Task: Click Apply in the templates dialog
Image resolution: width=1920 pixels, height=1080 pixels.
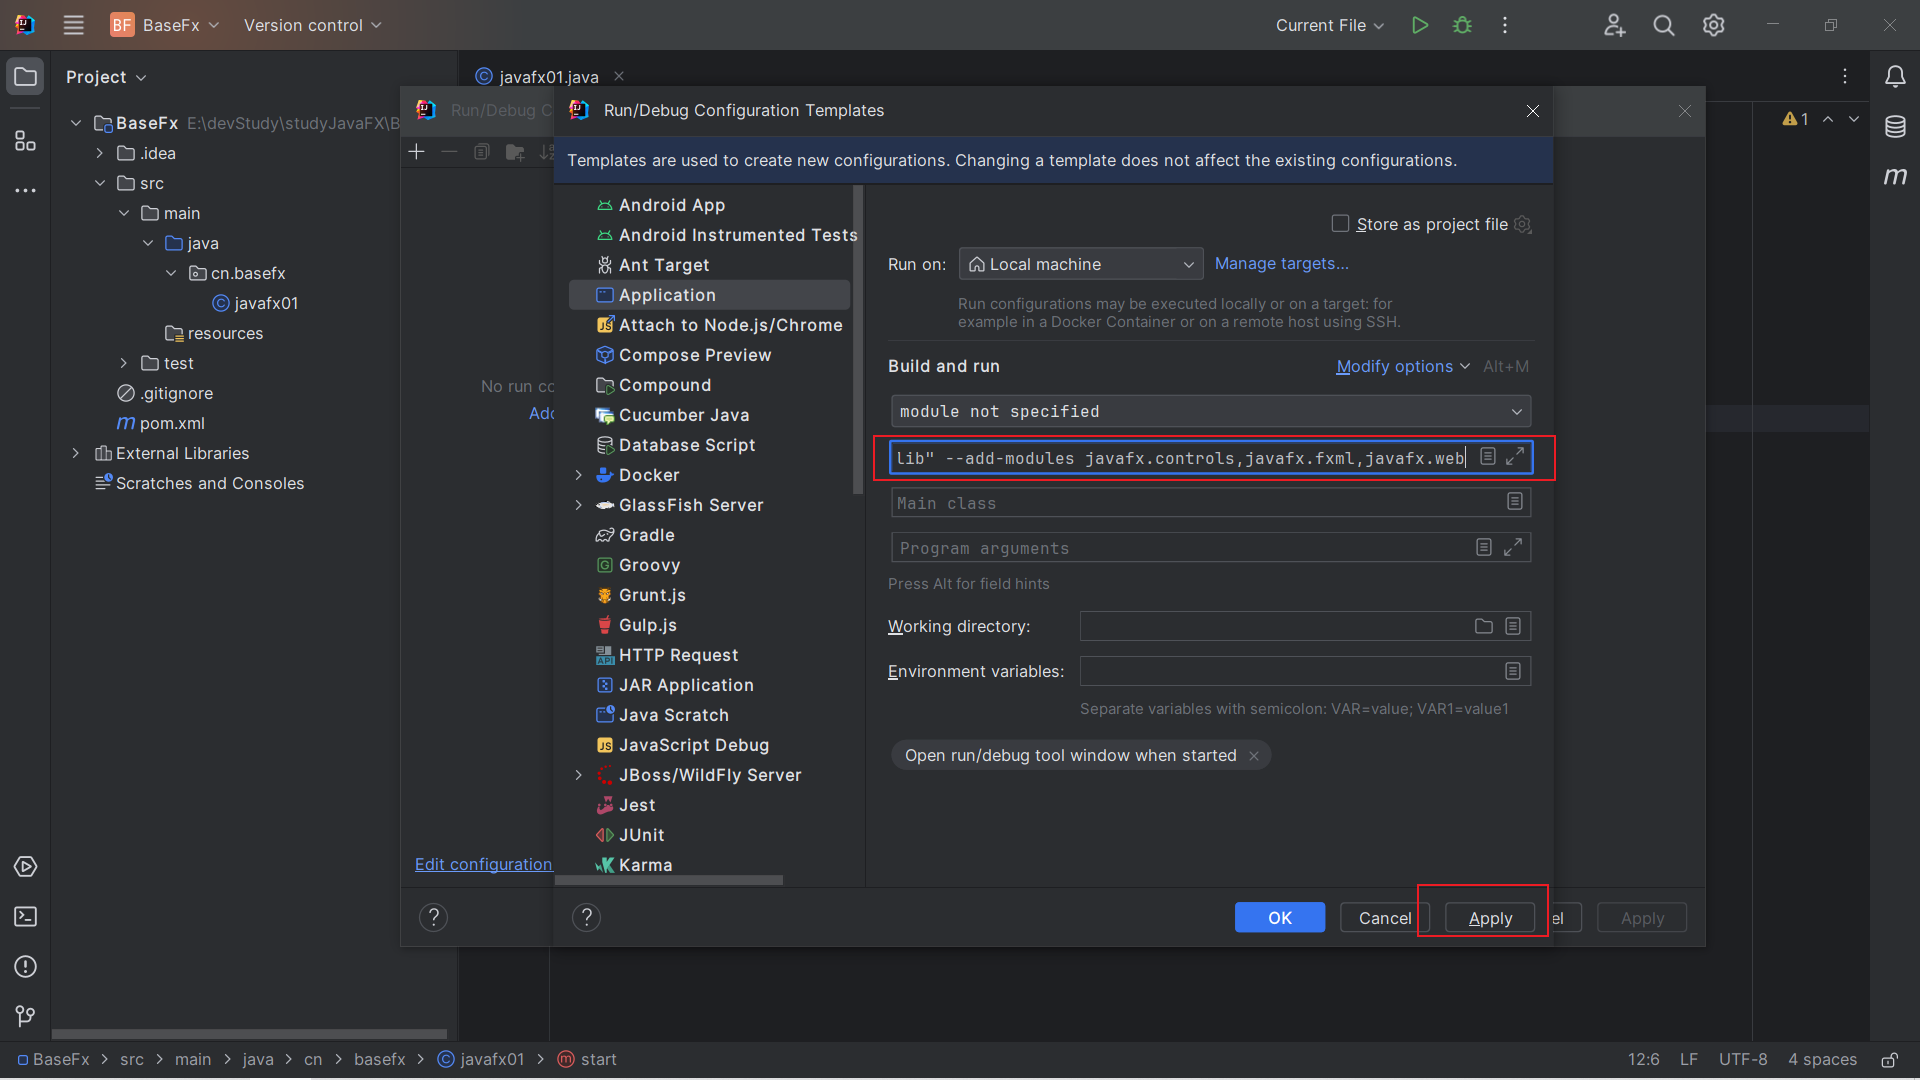Action: pos(1490,917)
